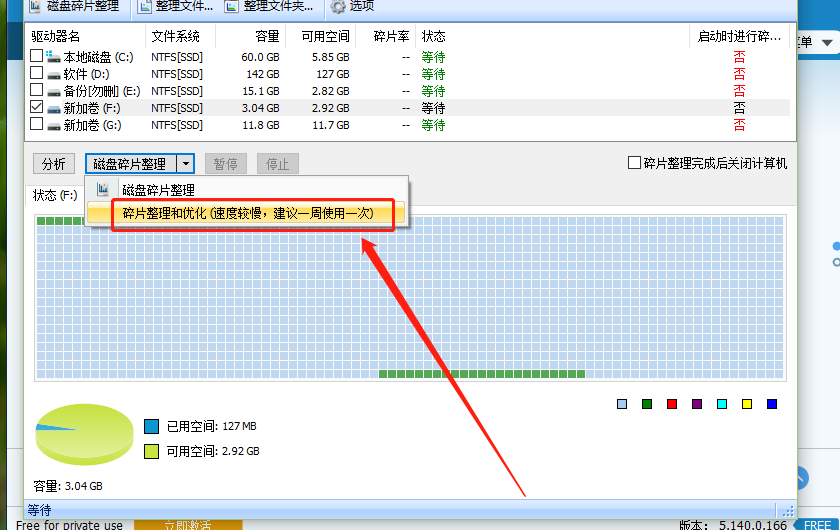This screenshot has height=530, width=840.
Task: Open the 选项 settings gear tab
Action: pos(351,6)
